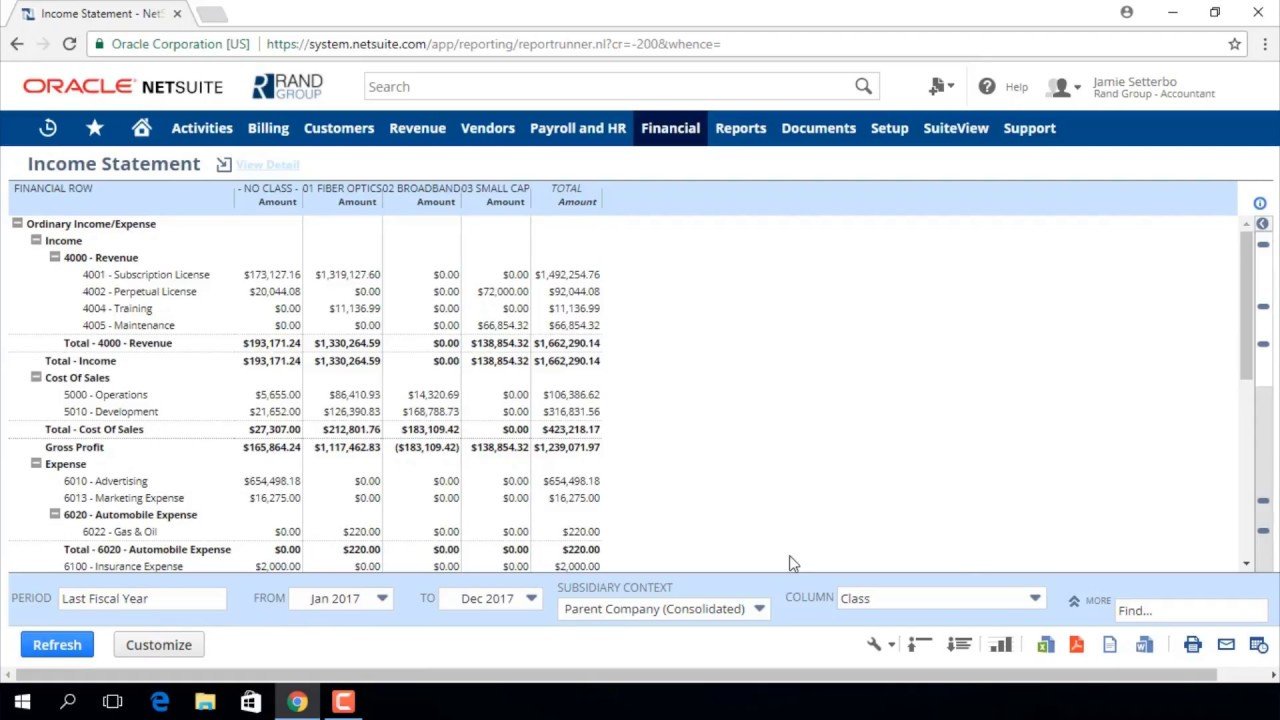Click inside the Find field
1280x720 pixels.
[x=1190, y=610]
